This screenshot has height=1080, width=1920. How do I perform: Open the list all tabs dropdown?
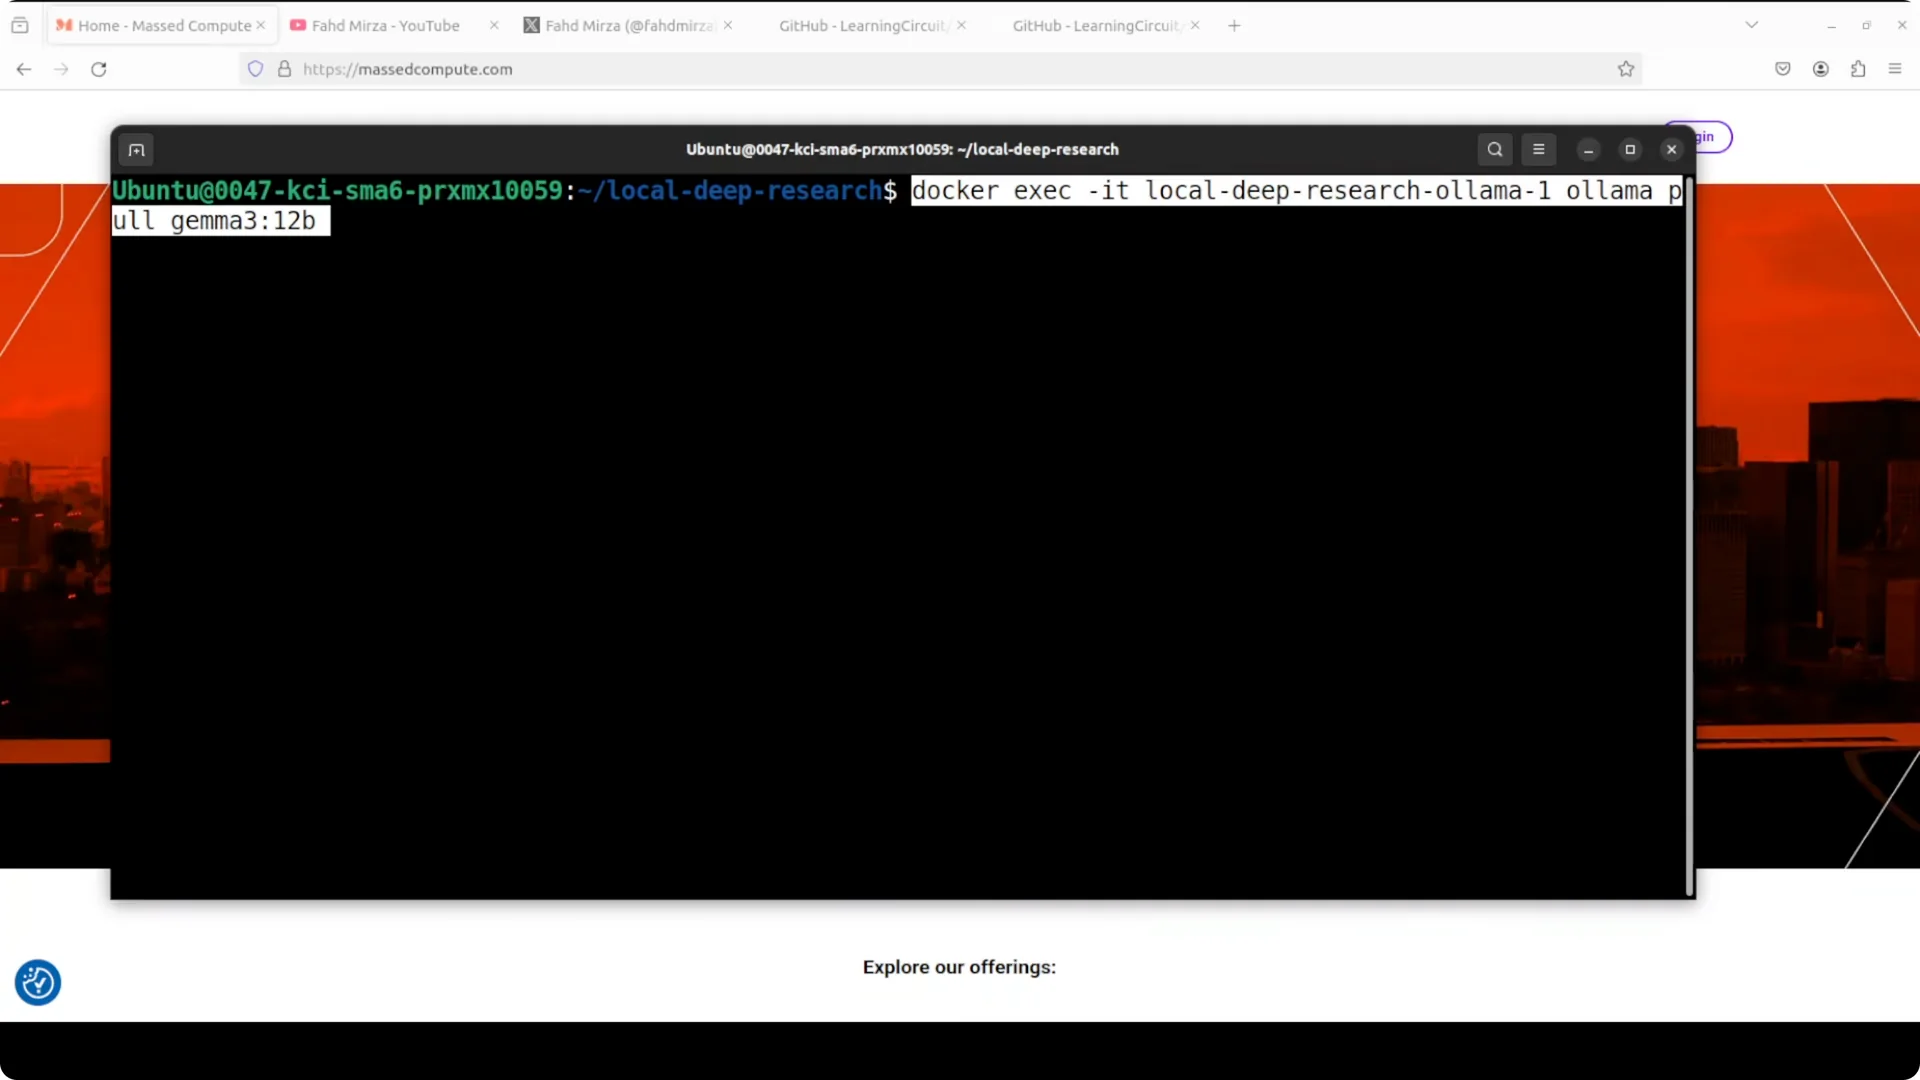(x=1752, y=25)
